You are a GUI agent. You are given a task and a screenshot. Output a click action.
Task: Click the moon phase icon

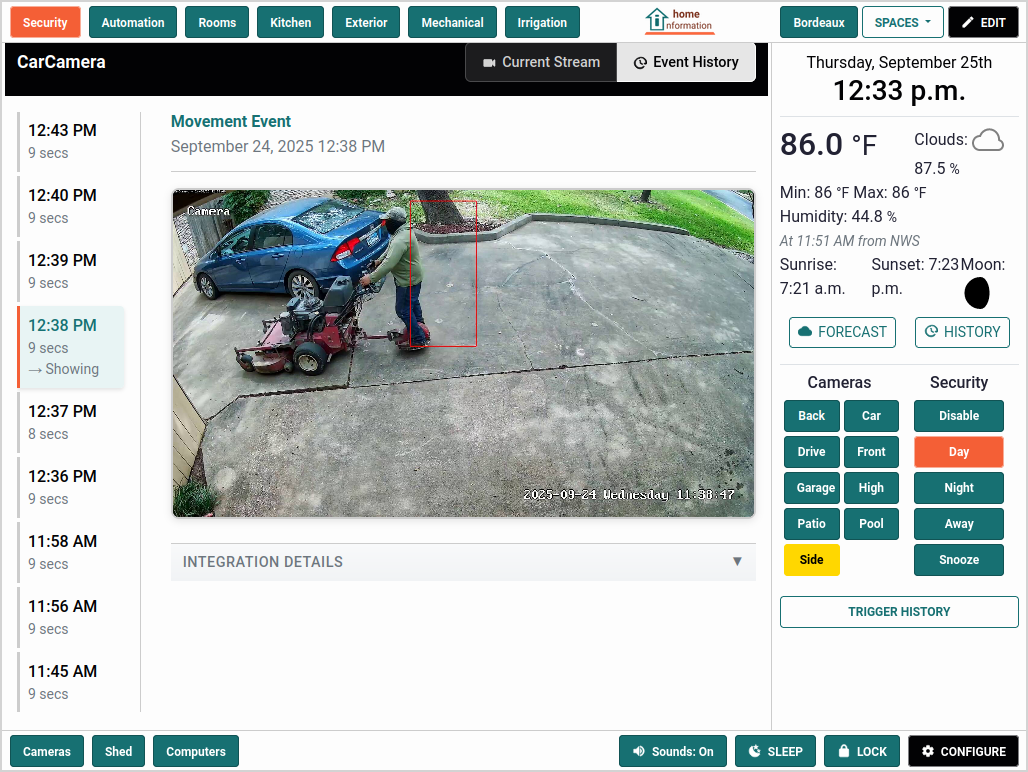tap(976, 292)
